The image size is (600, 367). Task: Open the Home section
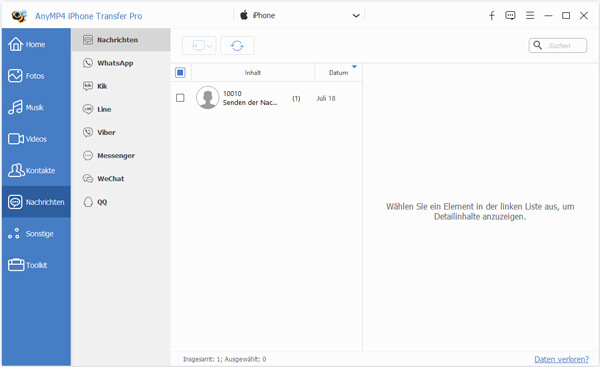(x=36, y=44)
